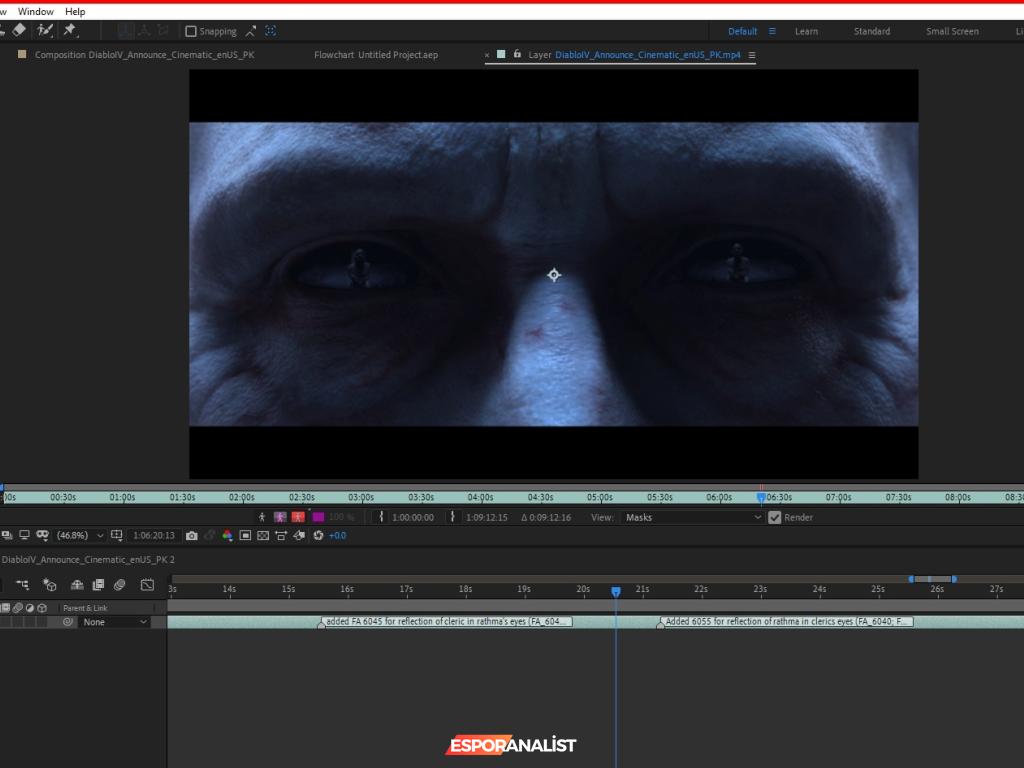Switch to the Learn workspace
The width and height of the screenshot is (1024, 768).
(806, 31)
